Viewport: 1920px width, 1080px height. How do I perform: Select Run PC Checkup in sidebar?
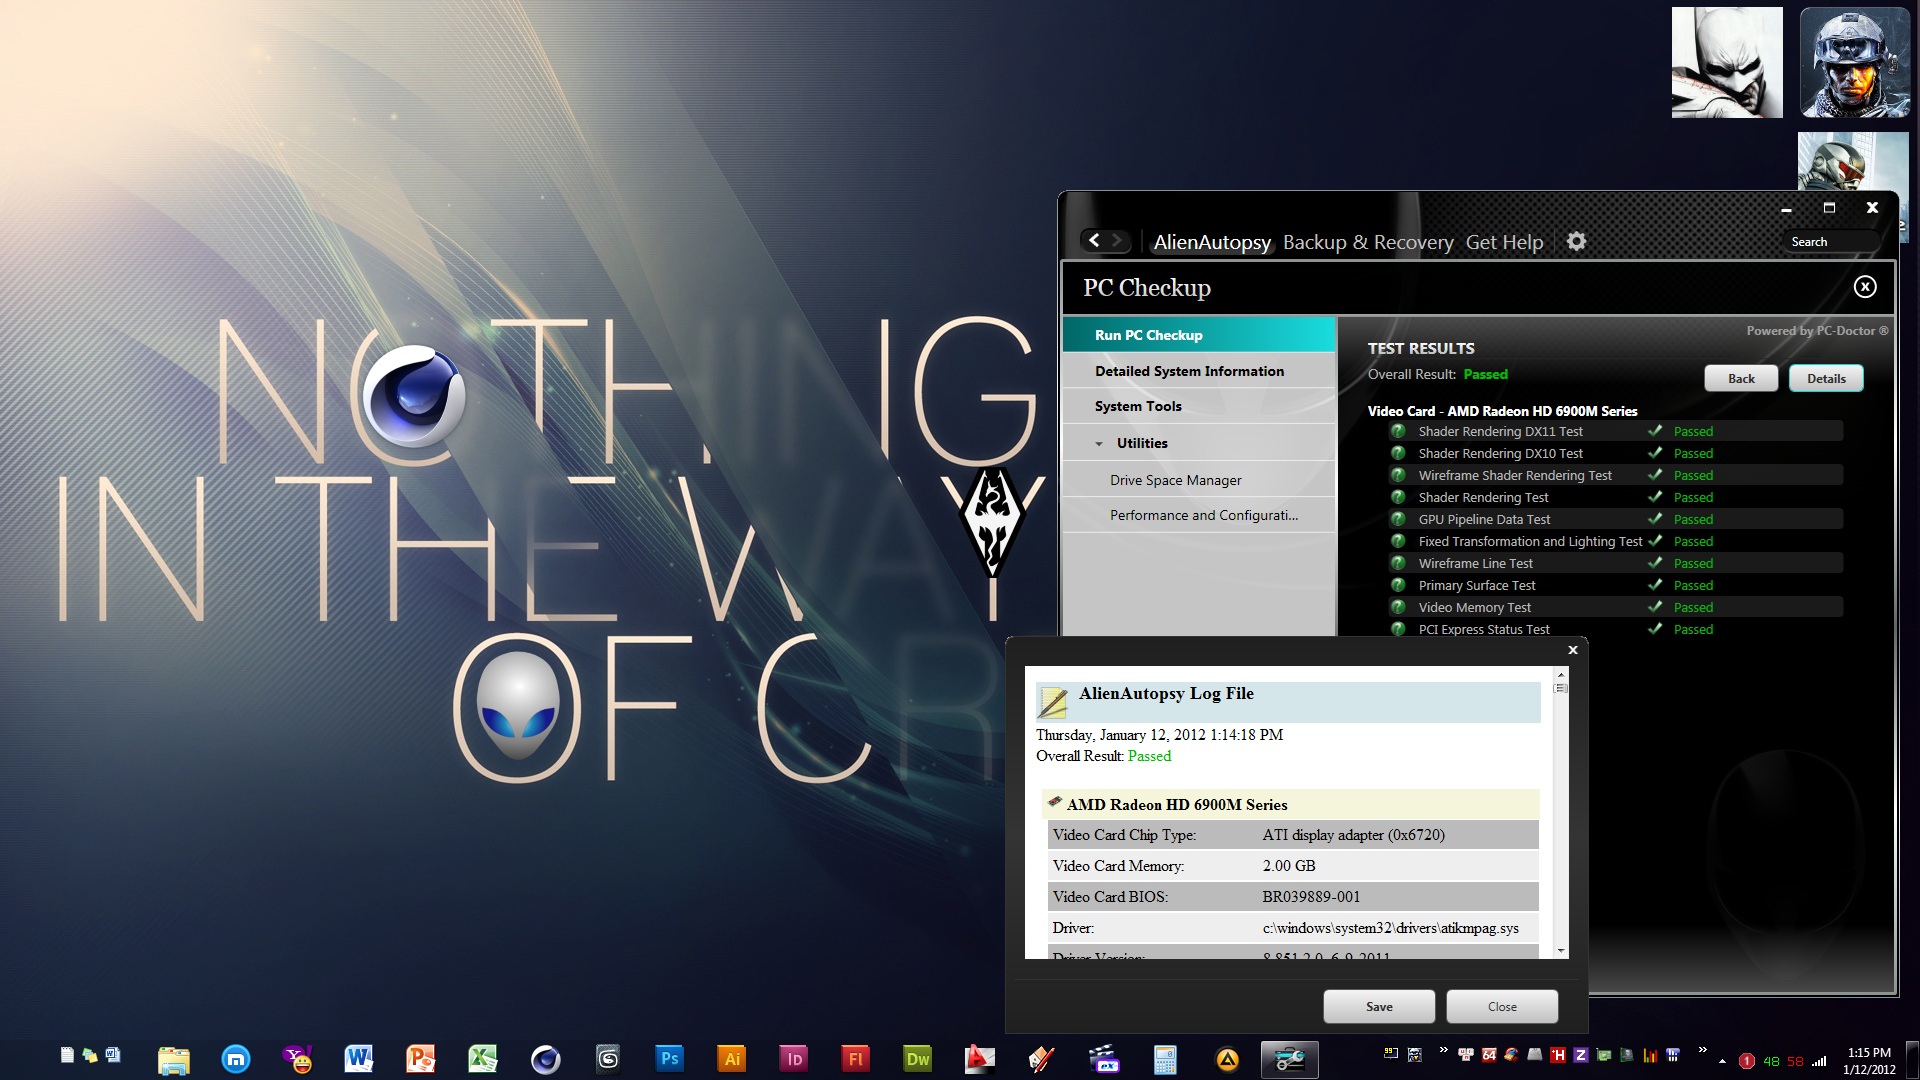pyautogui.click(x=1199, y=335)
